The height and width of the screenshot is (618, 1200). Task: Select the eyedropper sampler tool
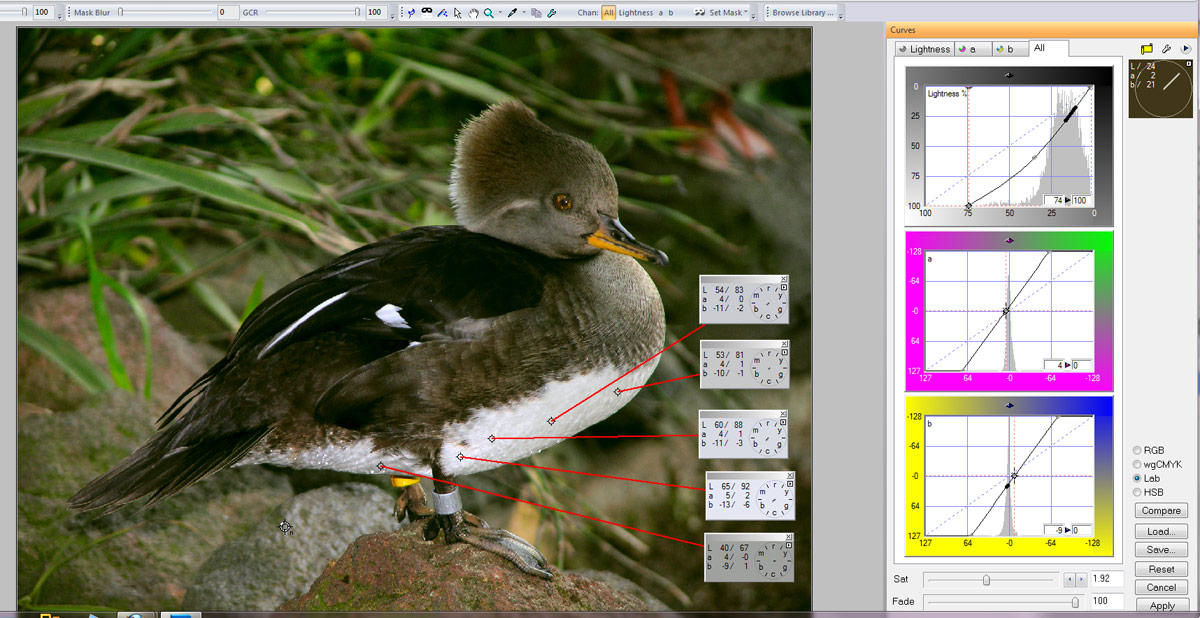pos(512,13)
